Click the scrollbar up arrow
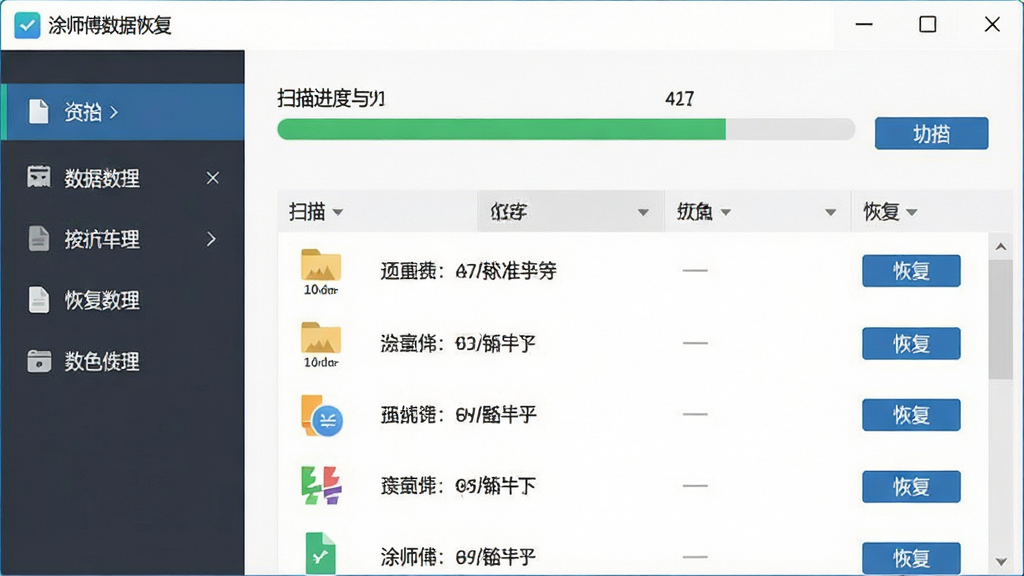The height and width of the screenshot is (576, 1024). coord(1000,247)
